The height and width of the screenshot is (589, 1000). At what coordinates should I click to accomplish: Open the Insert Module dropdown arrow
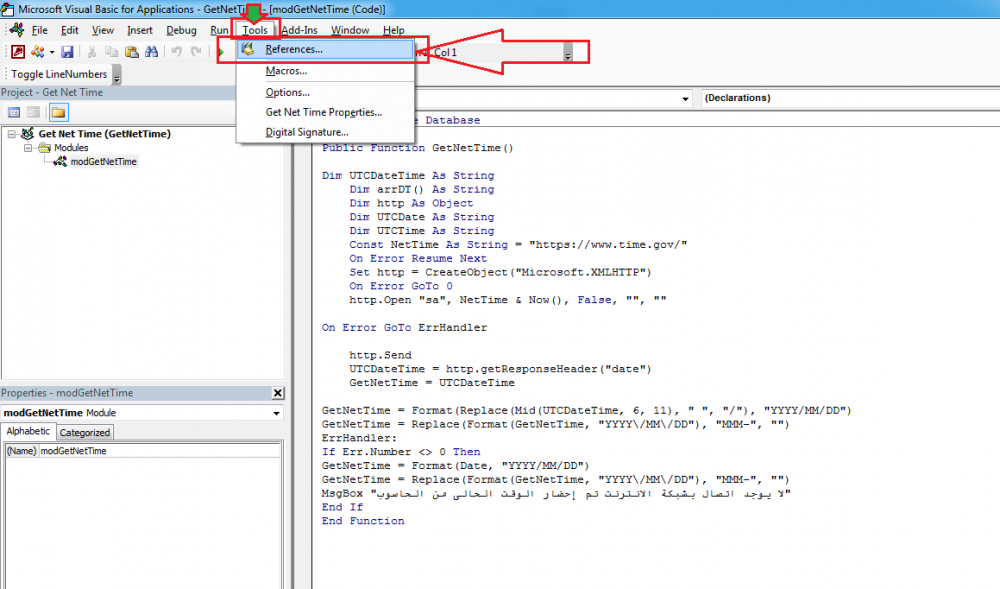point(52,52)
